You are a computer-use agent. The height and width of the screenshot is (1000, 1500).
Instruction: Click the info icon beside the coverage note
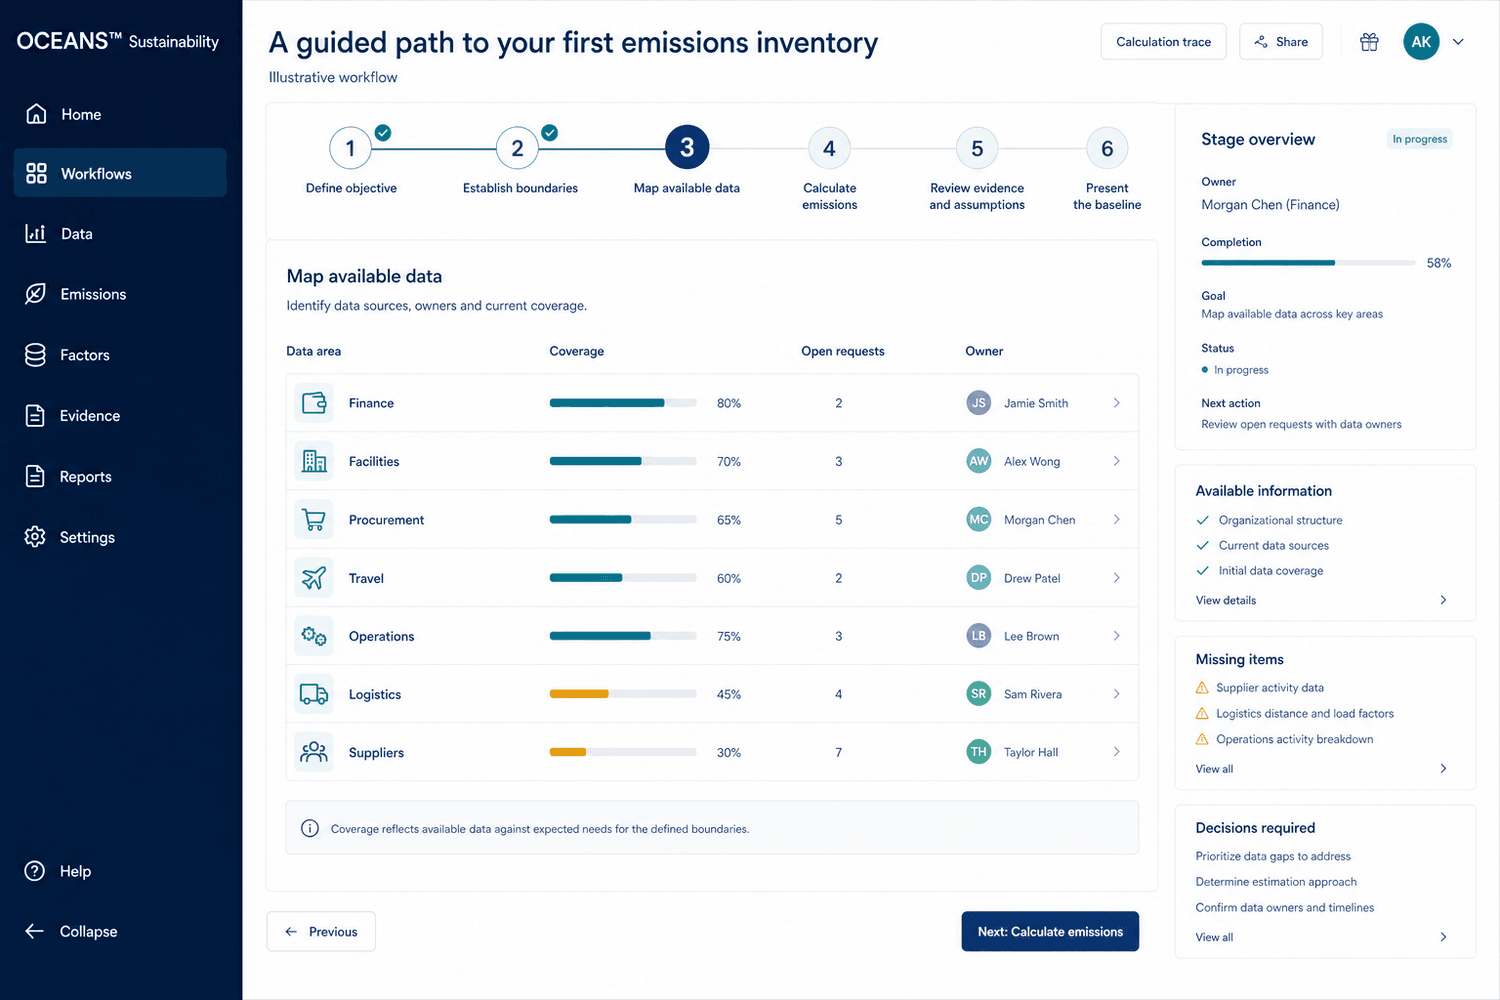click(310, 828)
